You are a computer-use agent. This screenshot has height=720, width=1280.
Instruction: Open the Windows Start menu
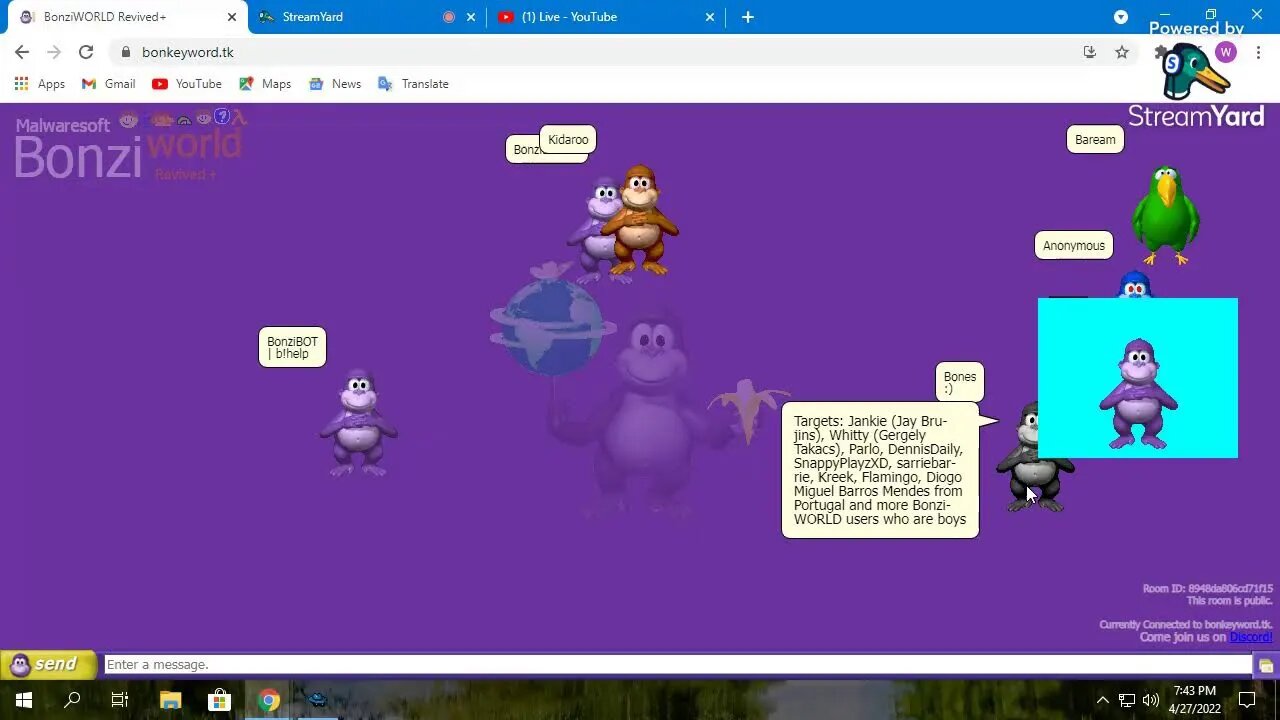coord(24,700)
